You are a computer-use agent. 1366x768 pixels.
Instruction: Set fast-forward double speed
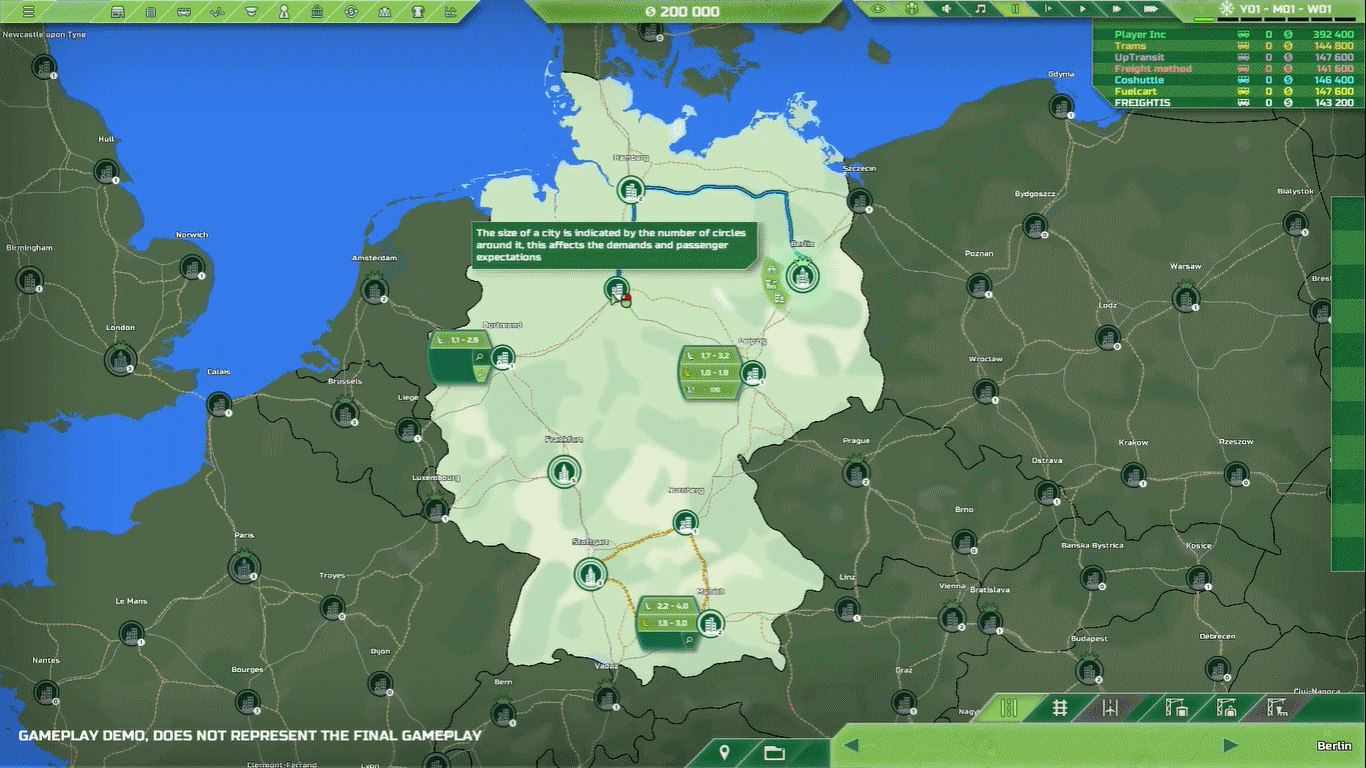(x=1117, y=8)
